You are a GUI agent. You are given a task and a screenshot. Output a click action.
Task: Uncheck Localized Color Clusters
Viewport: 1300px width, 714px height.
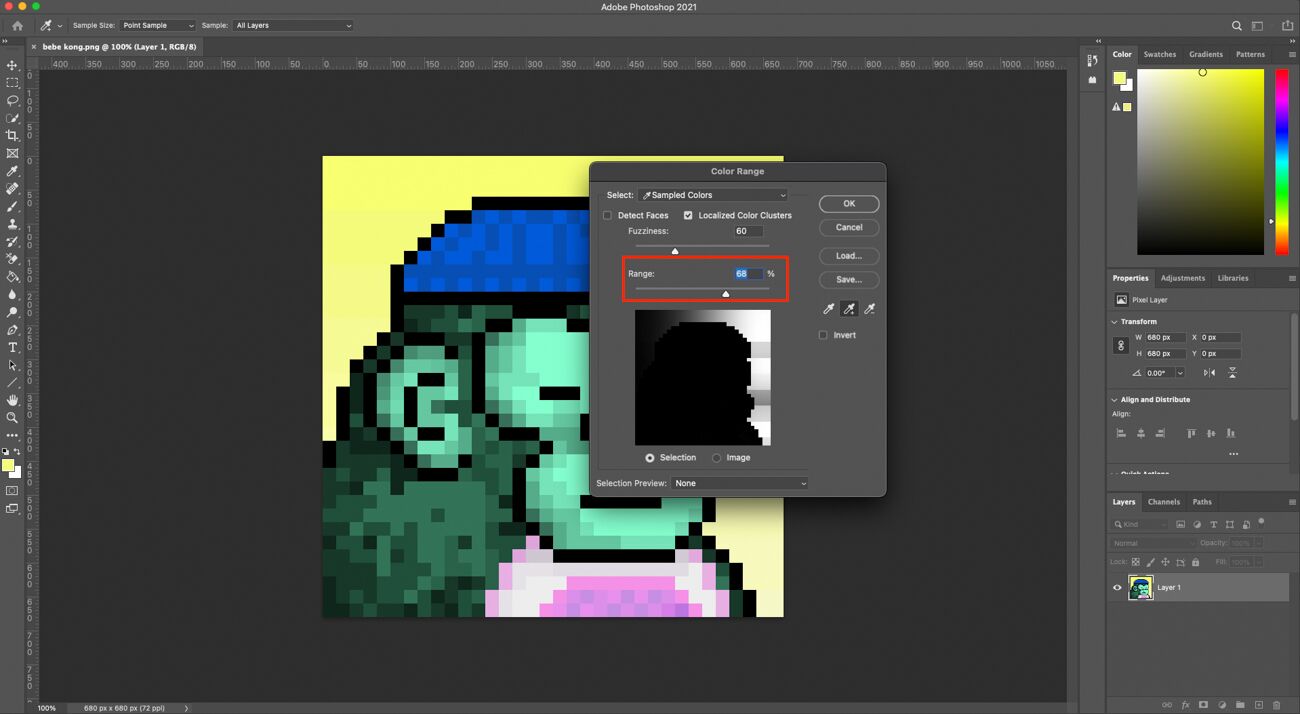tap(688, 215)
